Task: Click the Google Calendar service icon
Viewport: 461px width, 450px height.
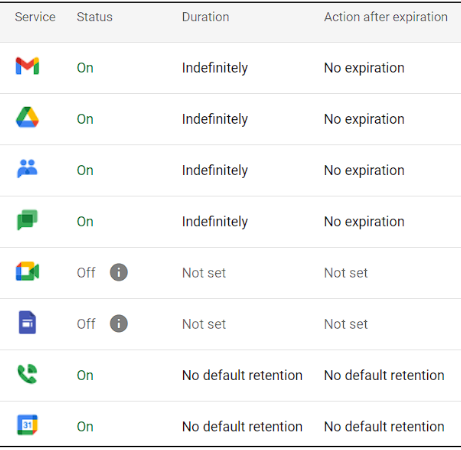Action: [x=27, y=425]
